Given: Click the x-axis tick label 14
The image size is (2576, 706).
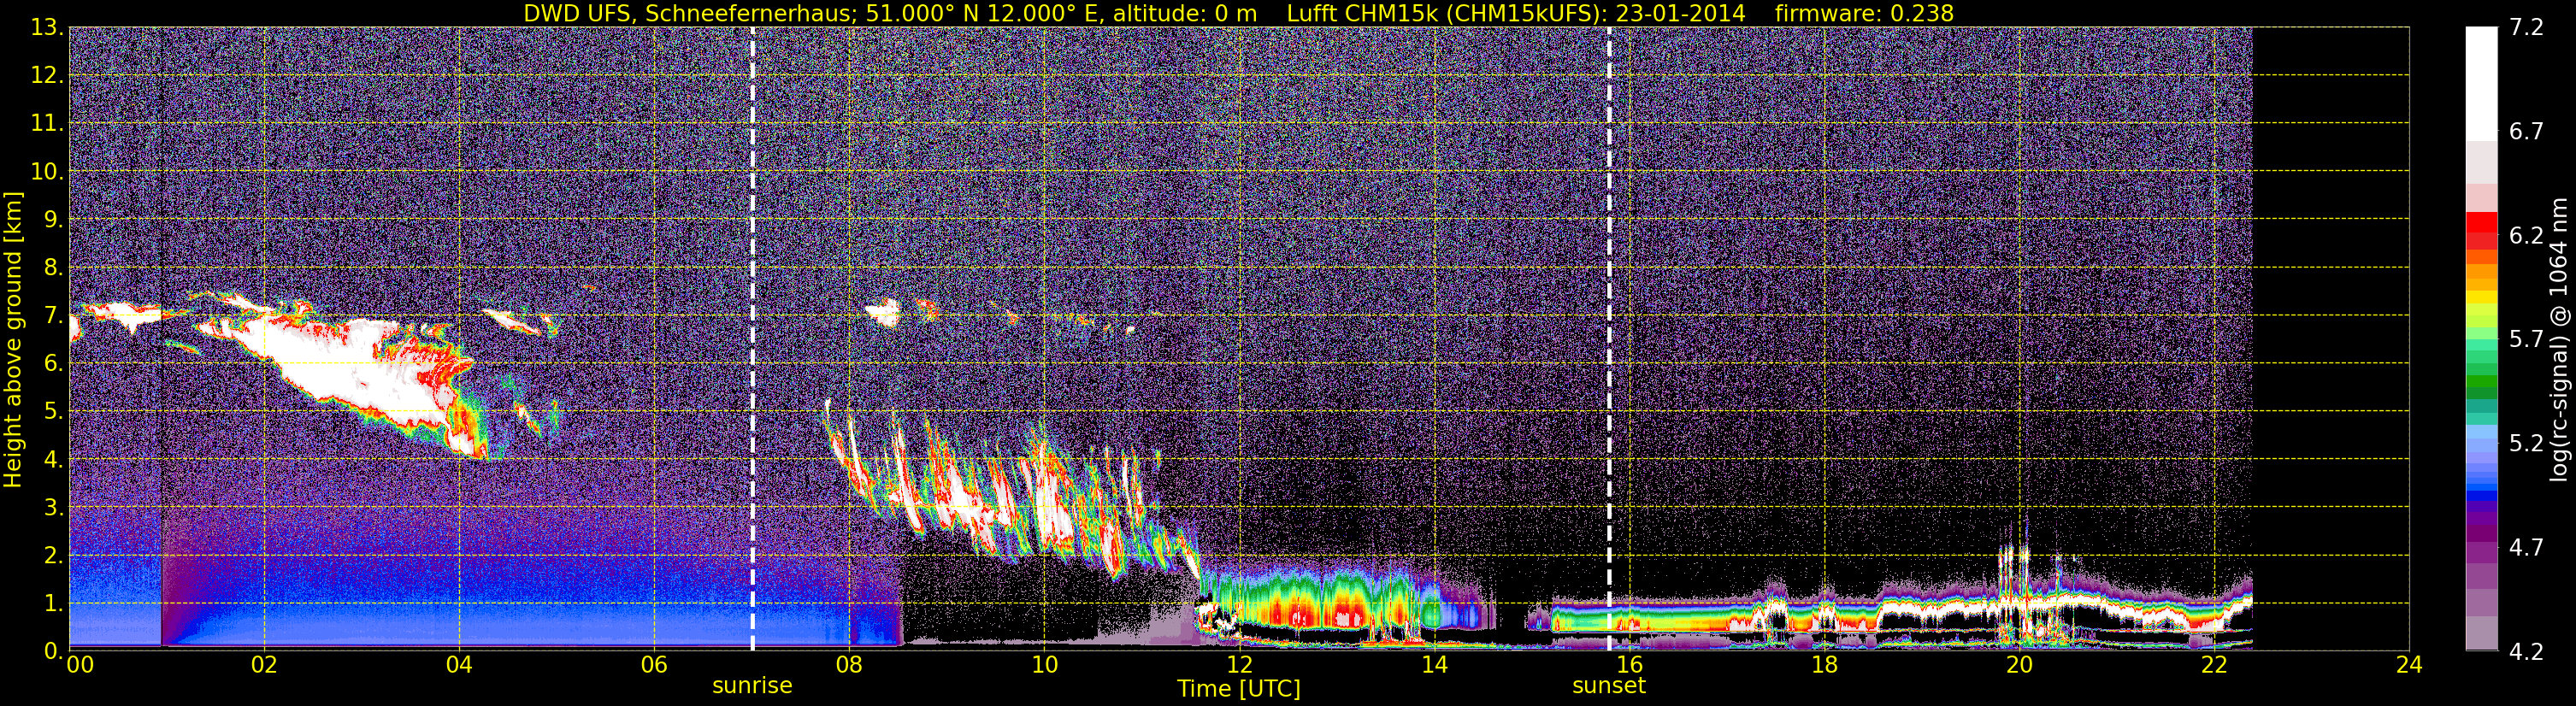Looking at the screenshot, I should (x=1434, y=665).
